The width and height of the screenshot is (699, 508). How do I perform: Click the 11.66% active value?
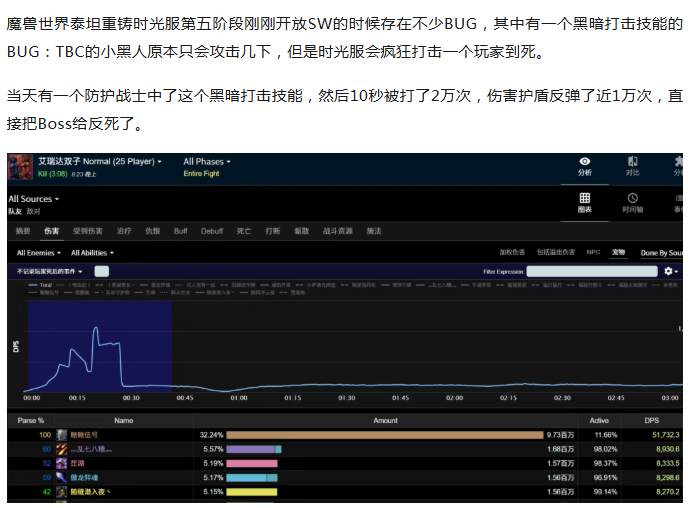[x=605, y=435]
